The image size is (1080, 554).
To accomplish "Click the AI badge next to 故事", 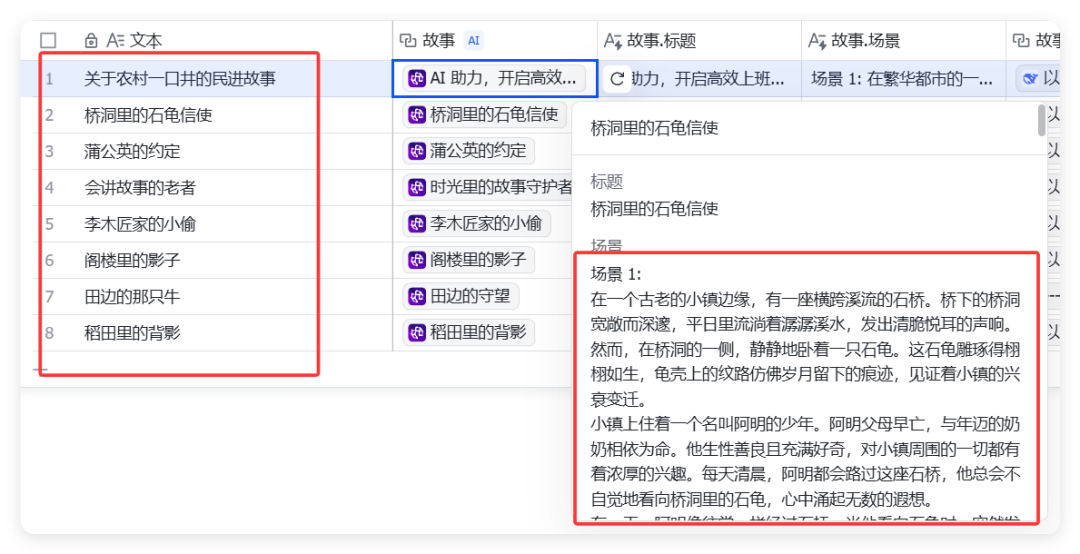I will (x=474, y=41).
